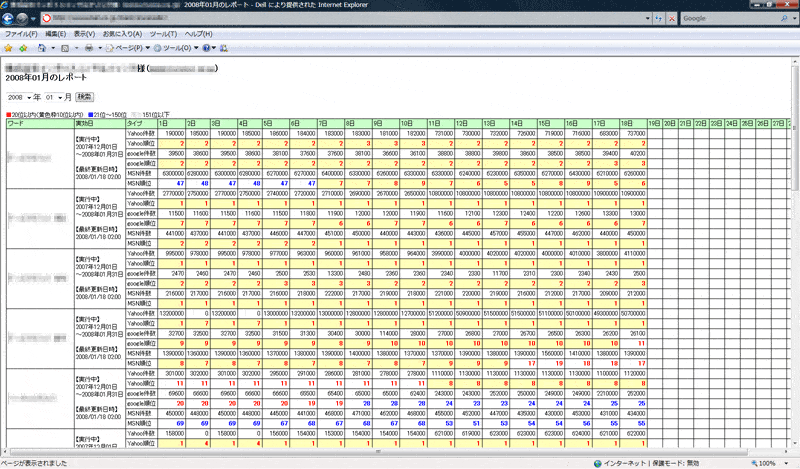Click the Internet zone globe status icon

tap(598, 463)
